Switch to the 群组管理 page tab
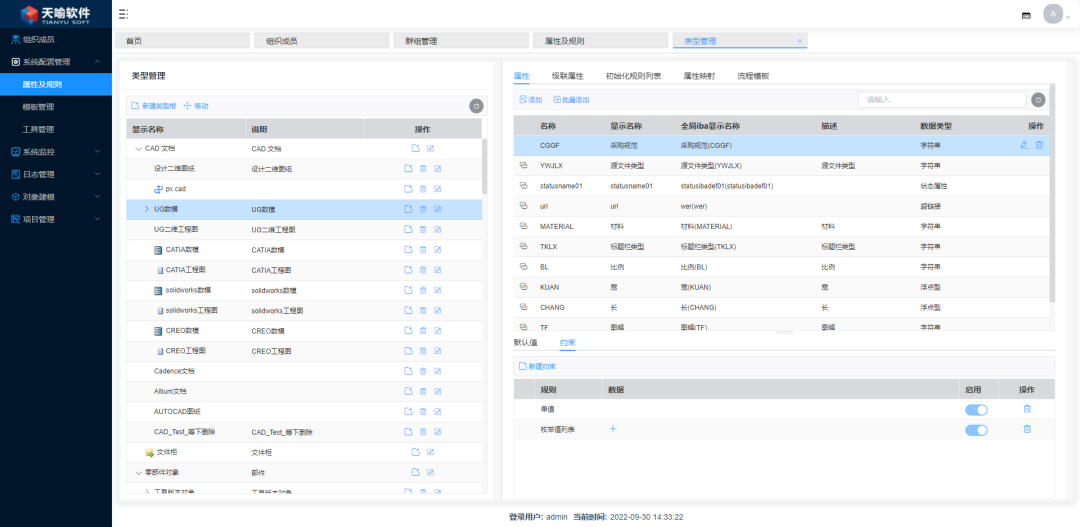Viewport: 1080px width, 527px height. pos(461,41)
